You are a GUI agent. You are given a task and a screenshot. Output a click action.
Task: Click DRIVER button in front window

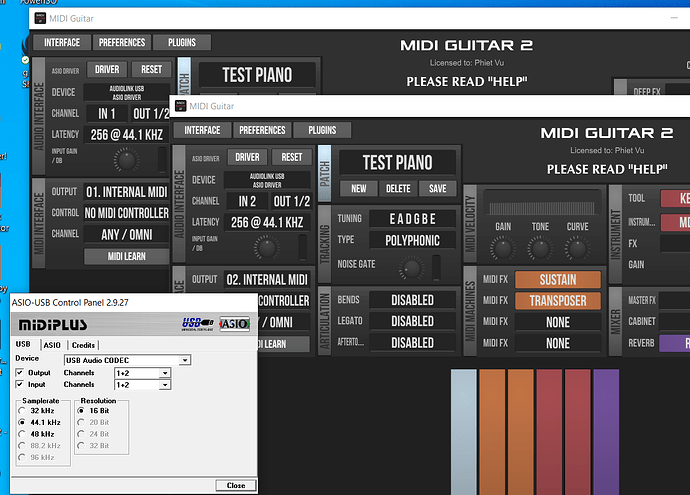point(247,157)
